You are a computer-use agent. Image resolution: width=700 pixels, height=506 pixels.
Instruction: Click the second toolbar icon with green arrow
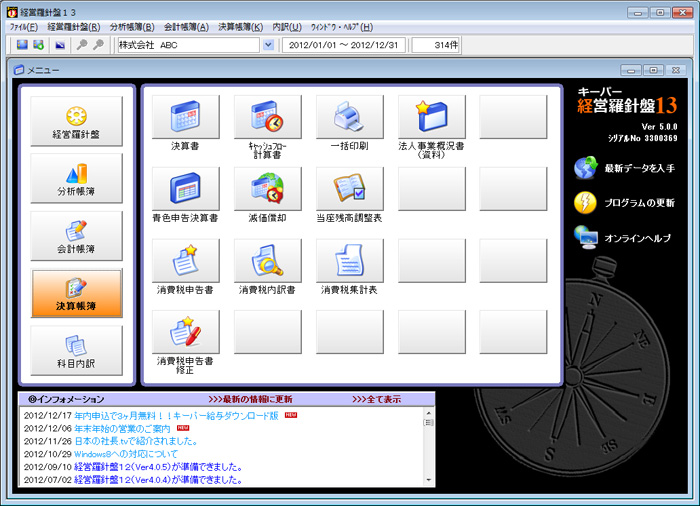(39, 45)
